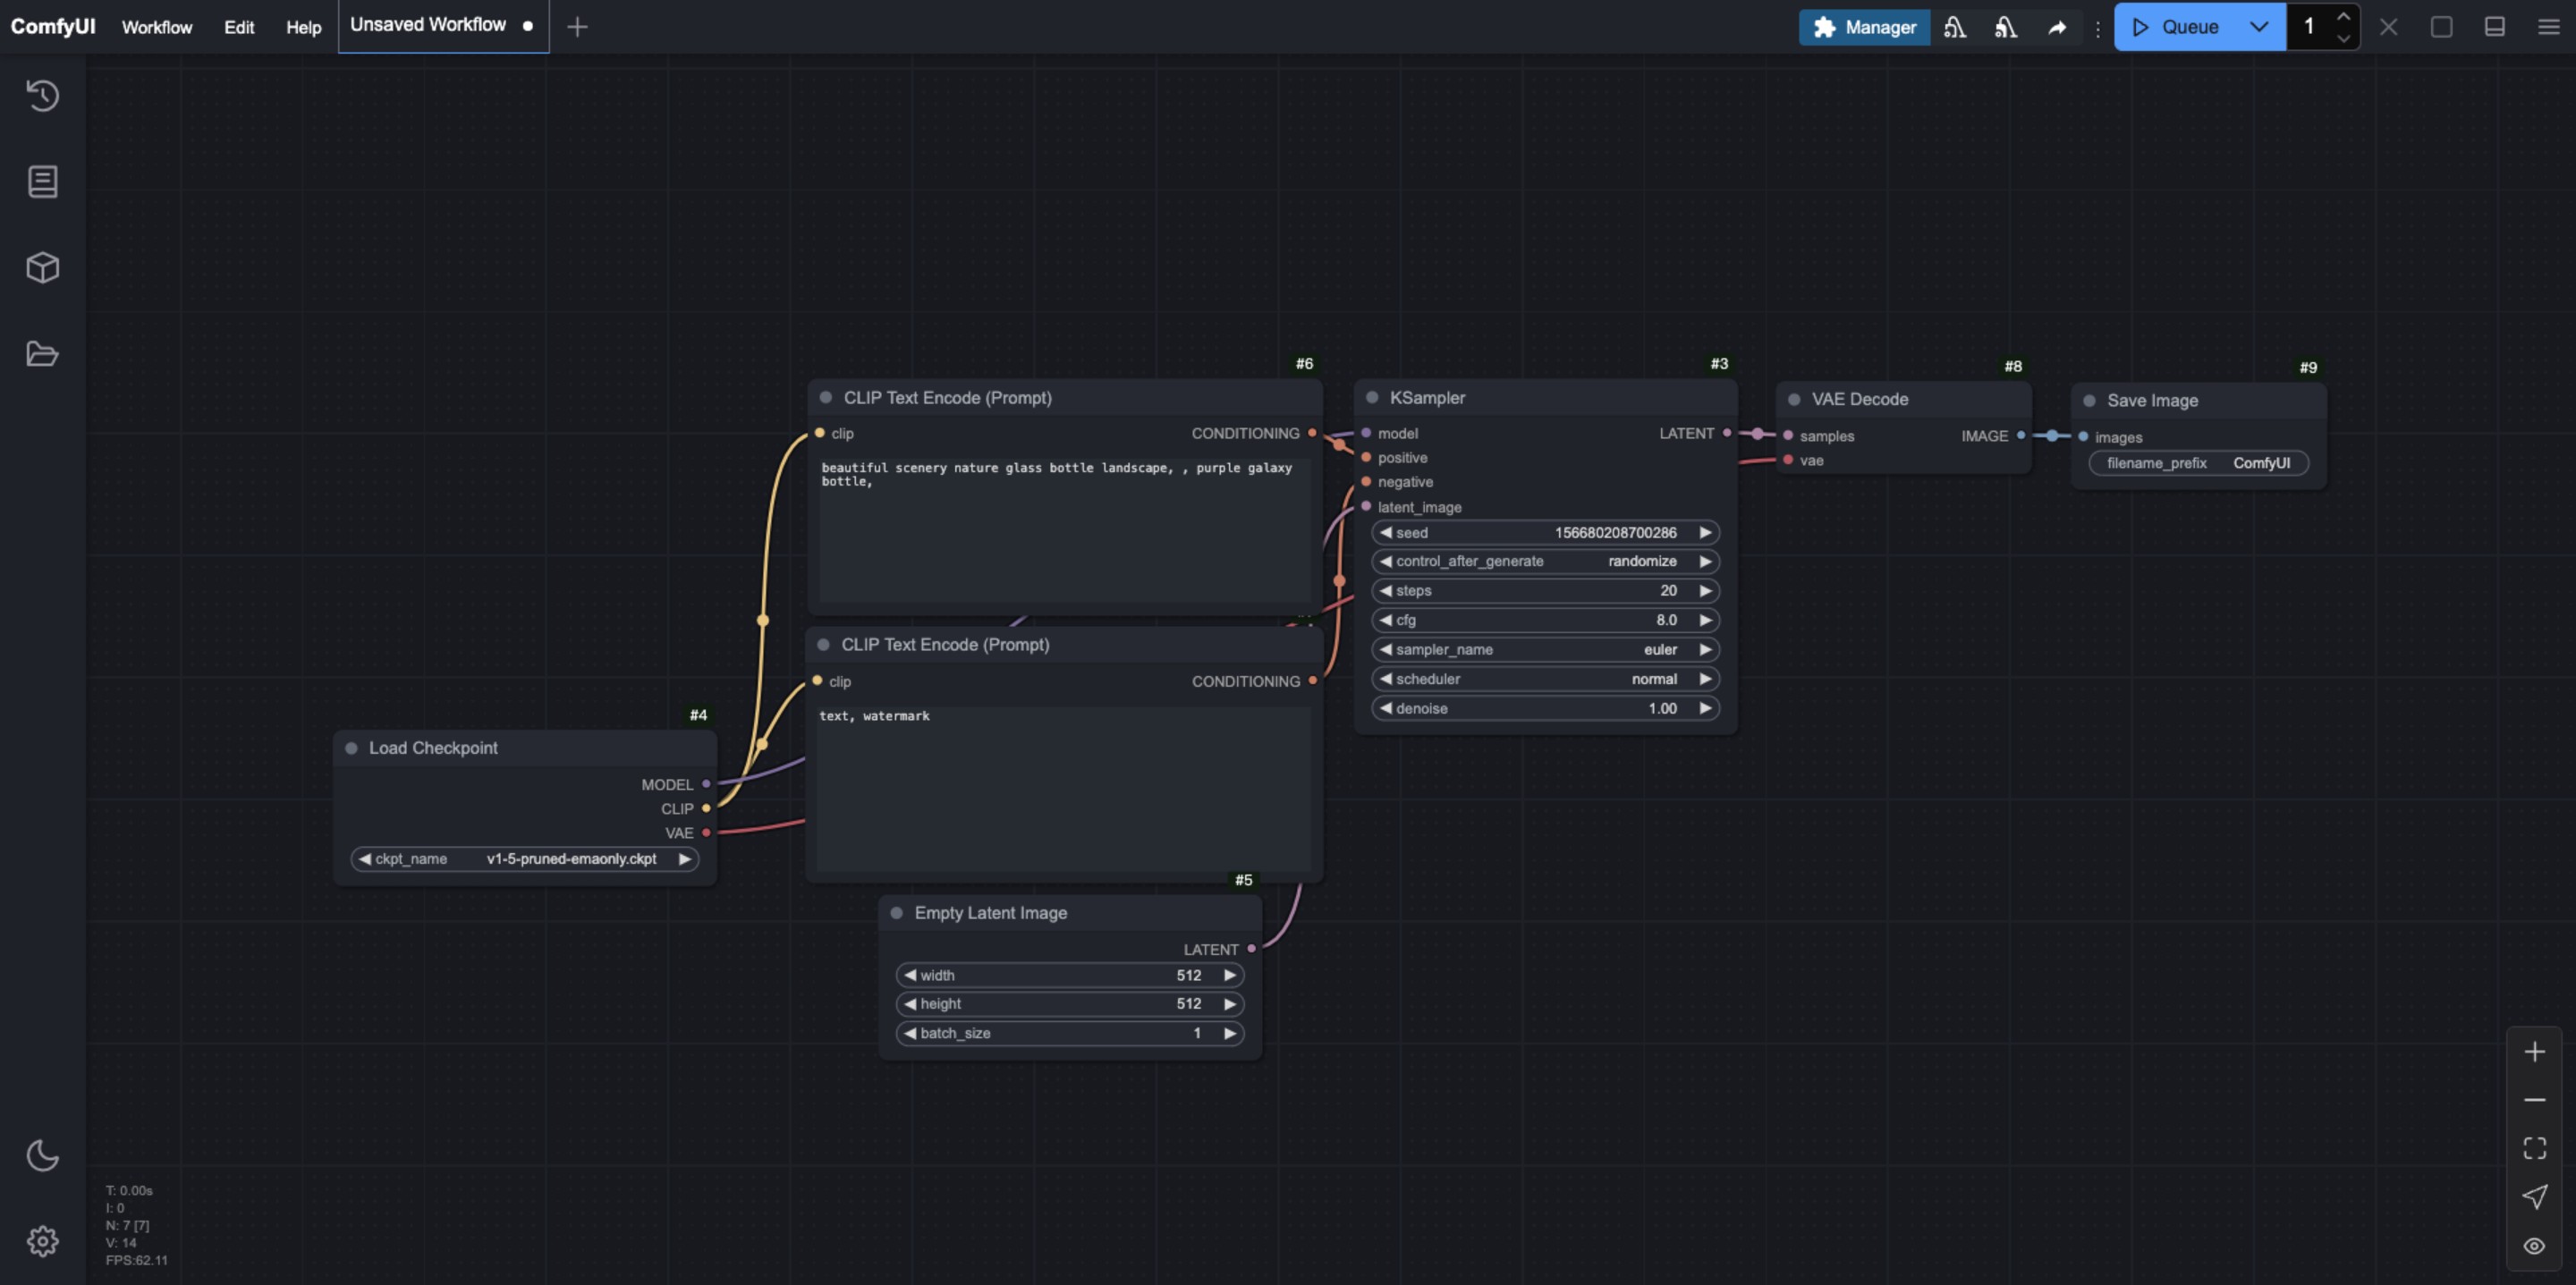The height and width of the screenshot is (1285, 2576).
Task: Zoom out with minus icon
Action: point(2534,1099)
